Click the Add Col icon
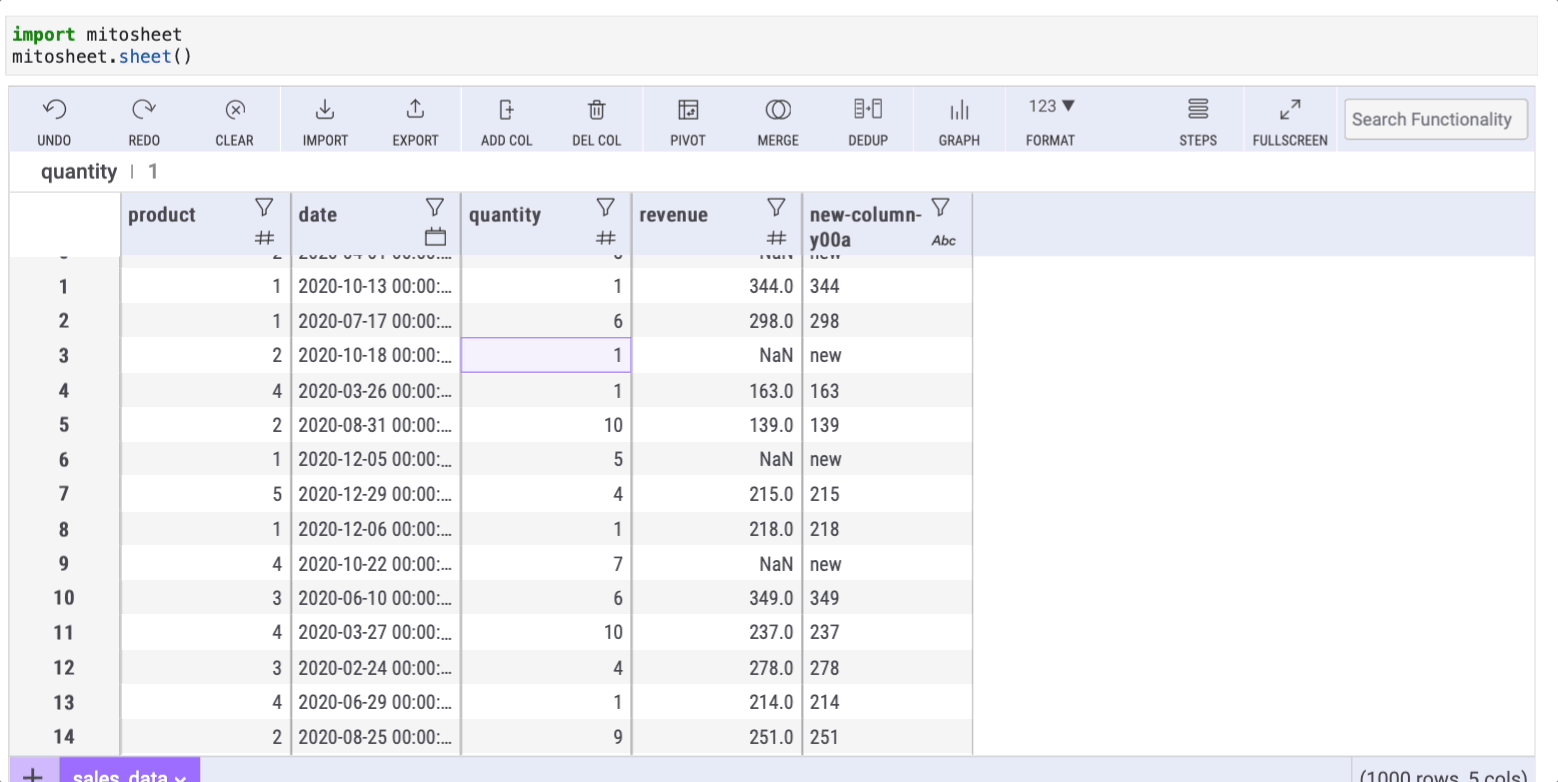Viewport: 1558px width, 782px height. point(506,110)
